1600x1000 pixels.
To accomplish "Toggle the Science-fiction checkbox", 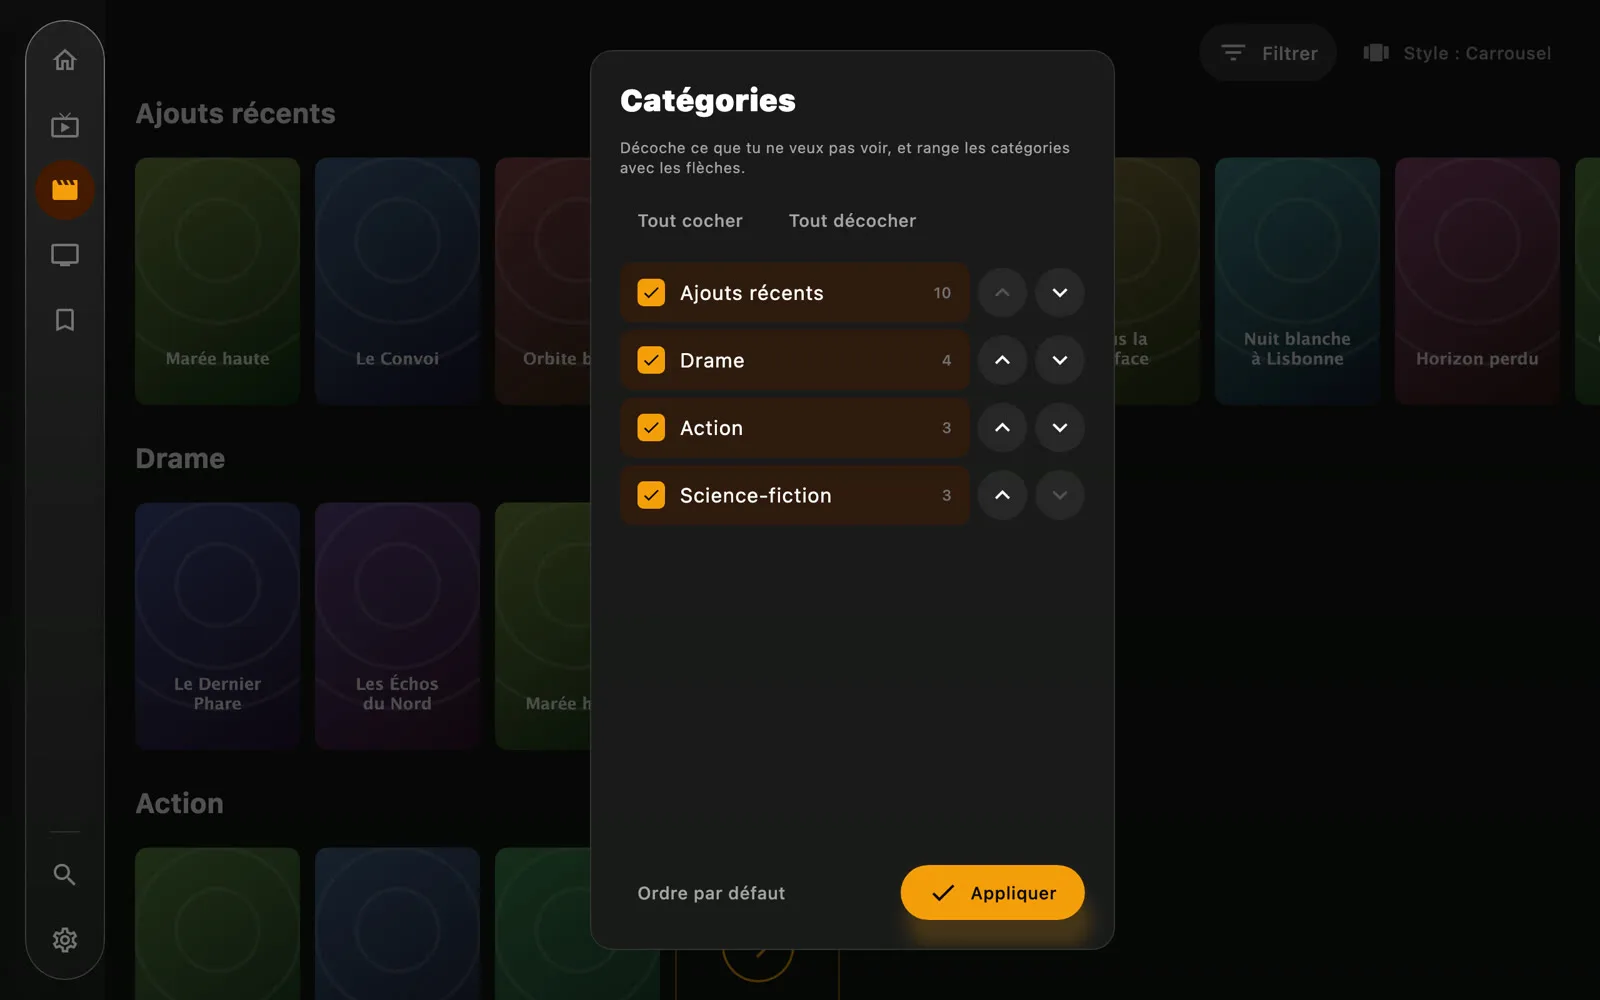I will tap(651, 495).
